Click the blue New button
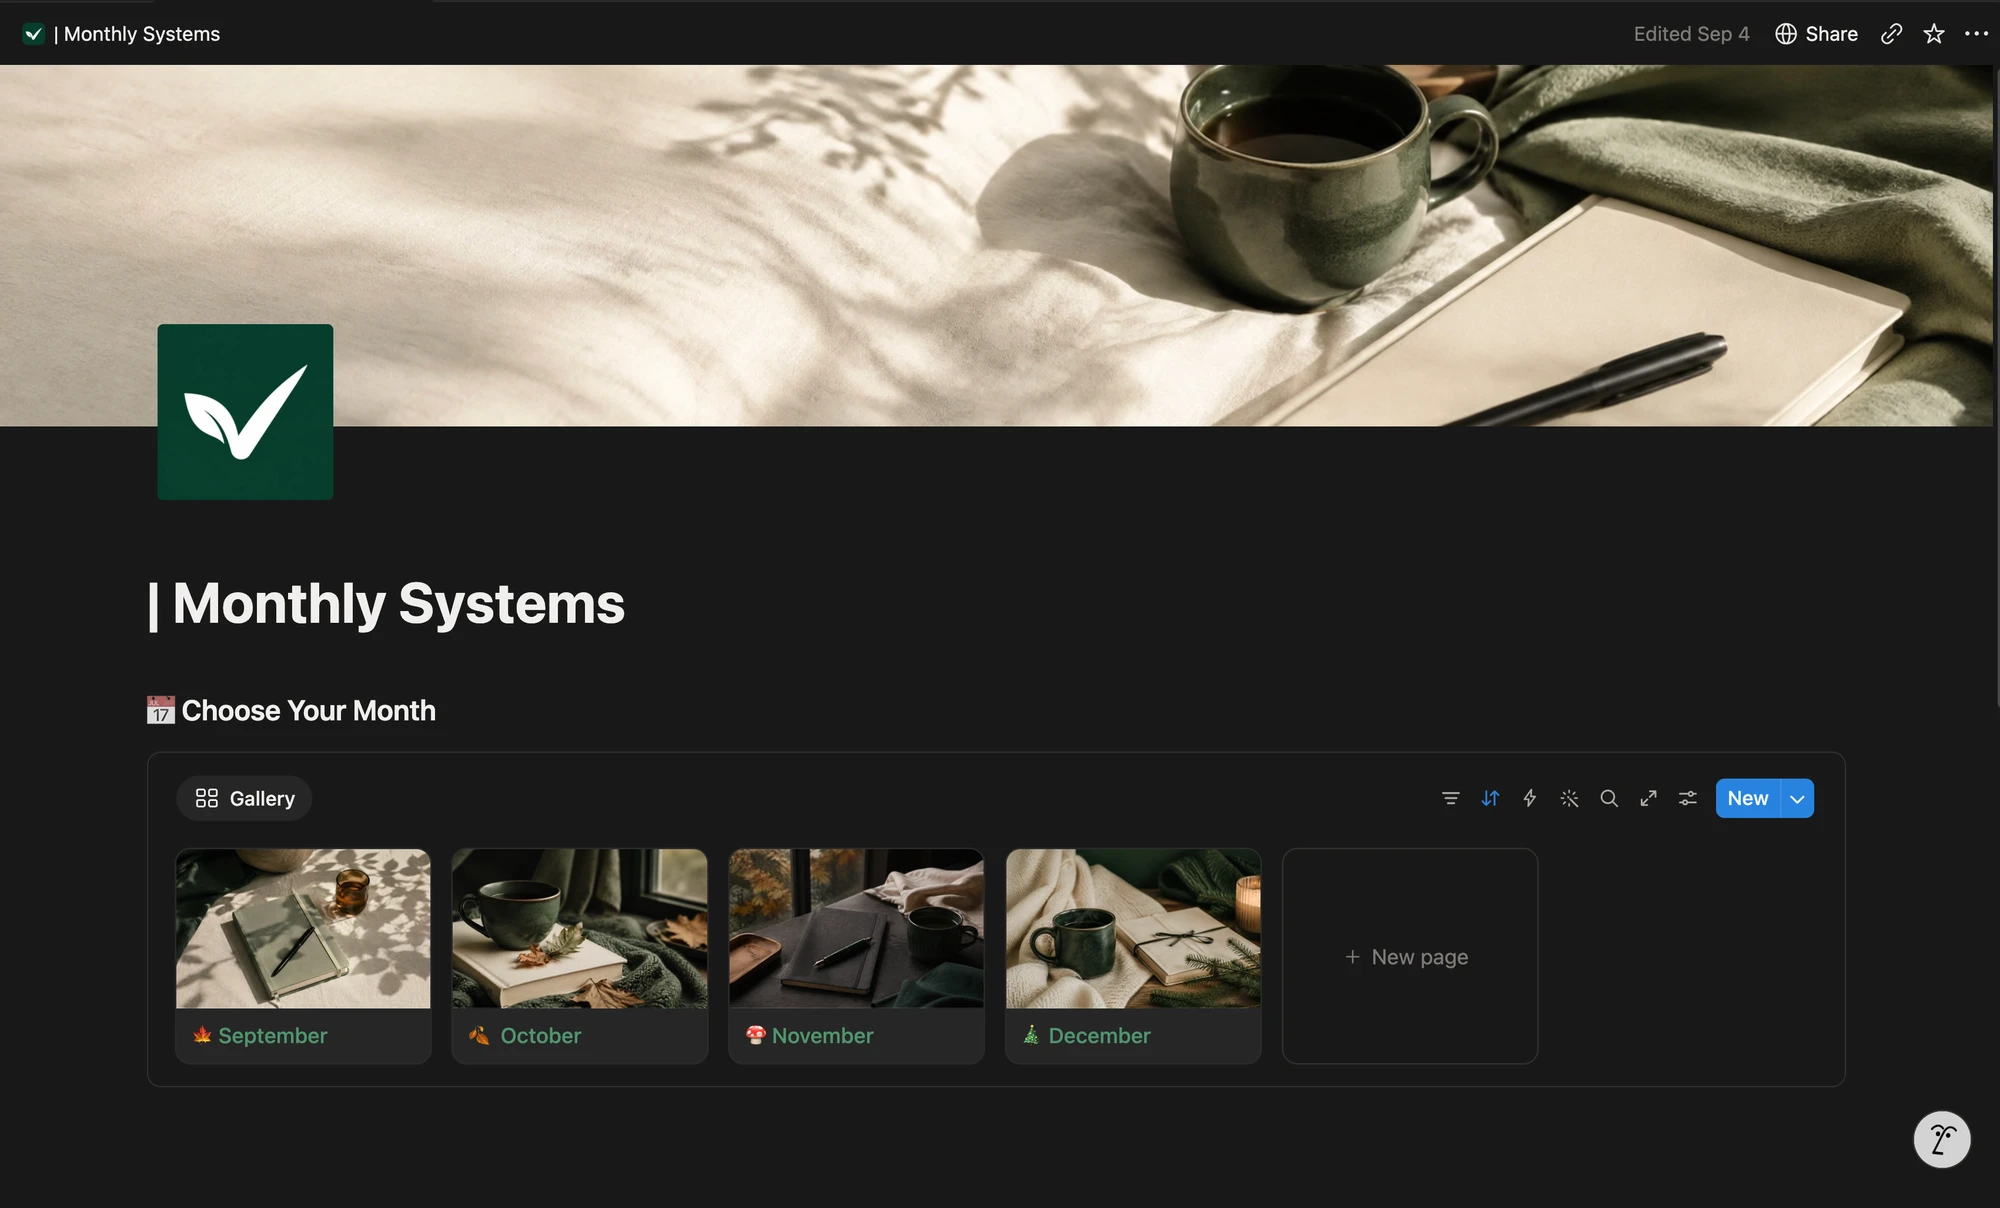This screenshot has height=1208, width=2000. 1748,798
